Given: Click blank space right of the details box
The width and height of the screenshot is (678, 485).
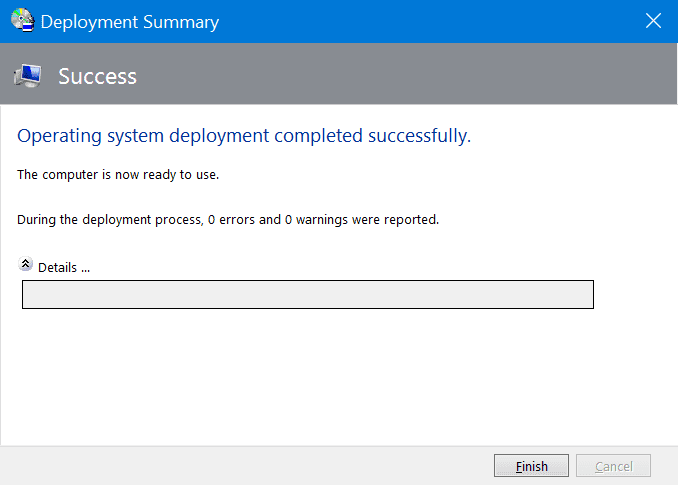Looking at the screenshot, I should pyautogui.click(x=635, y=294).
